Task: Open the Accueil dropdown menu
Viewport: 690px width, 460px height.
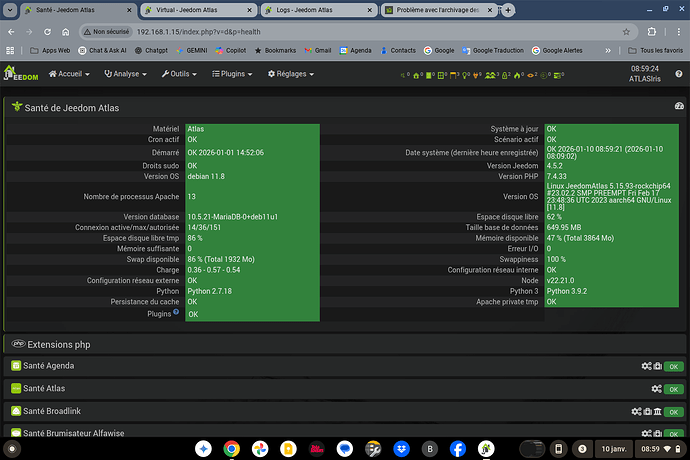Action: pyautogui.click(x=69, y=74)
